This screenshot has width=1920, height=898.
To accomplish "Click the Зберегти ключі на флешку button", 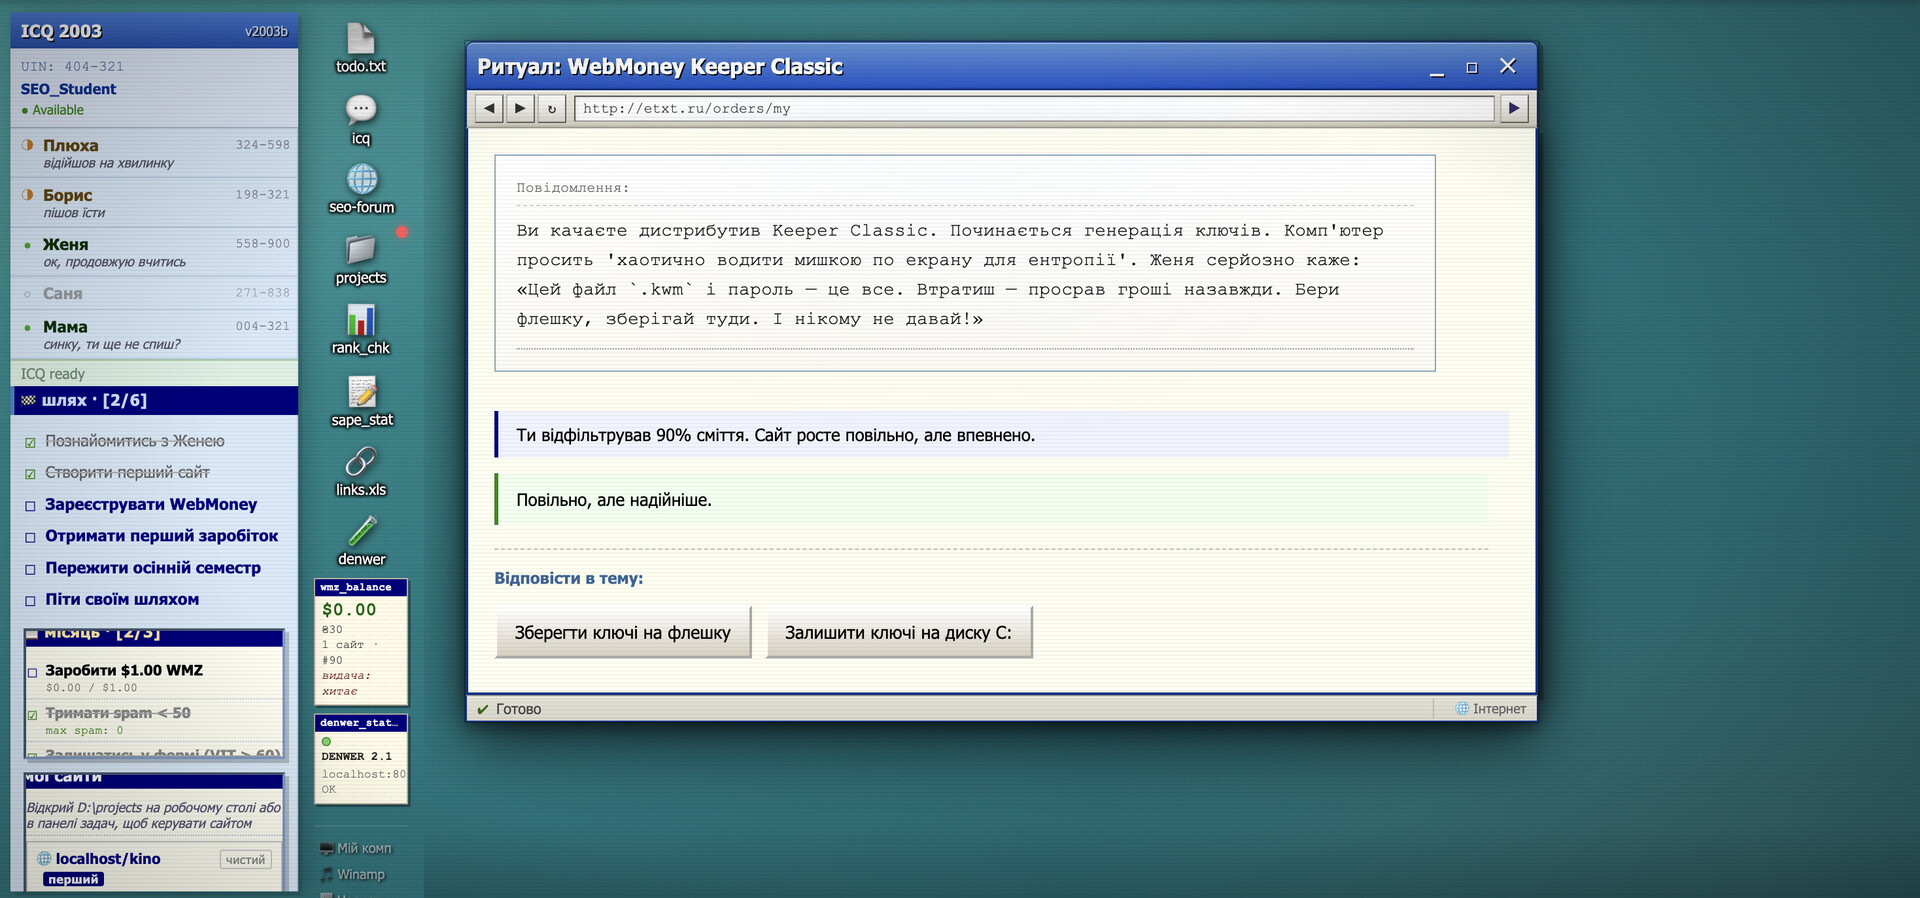I will 622,632.
